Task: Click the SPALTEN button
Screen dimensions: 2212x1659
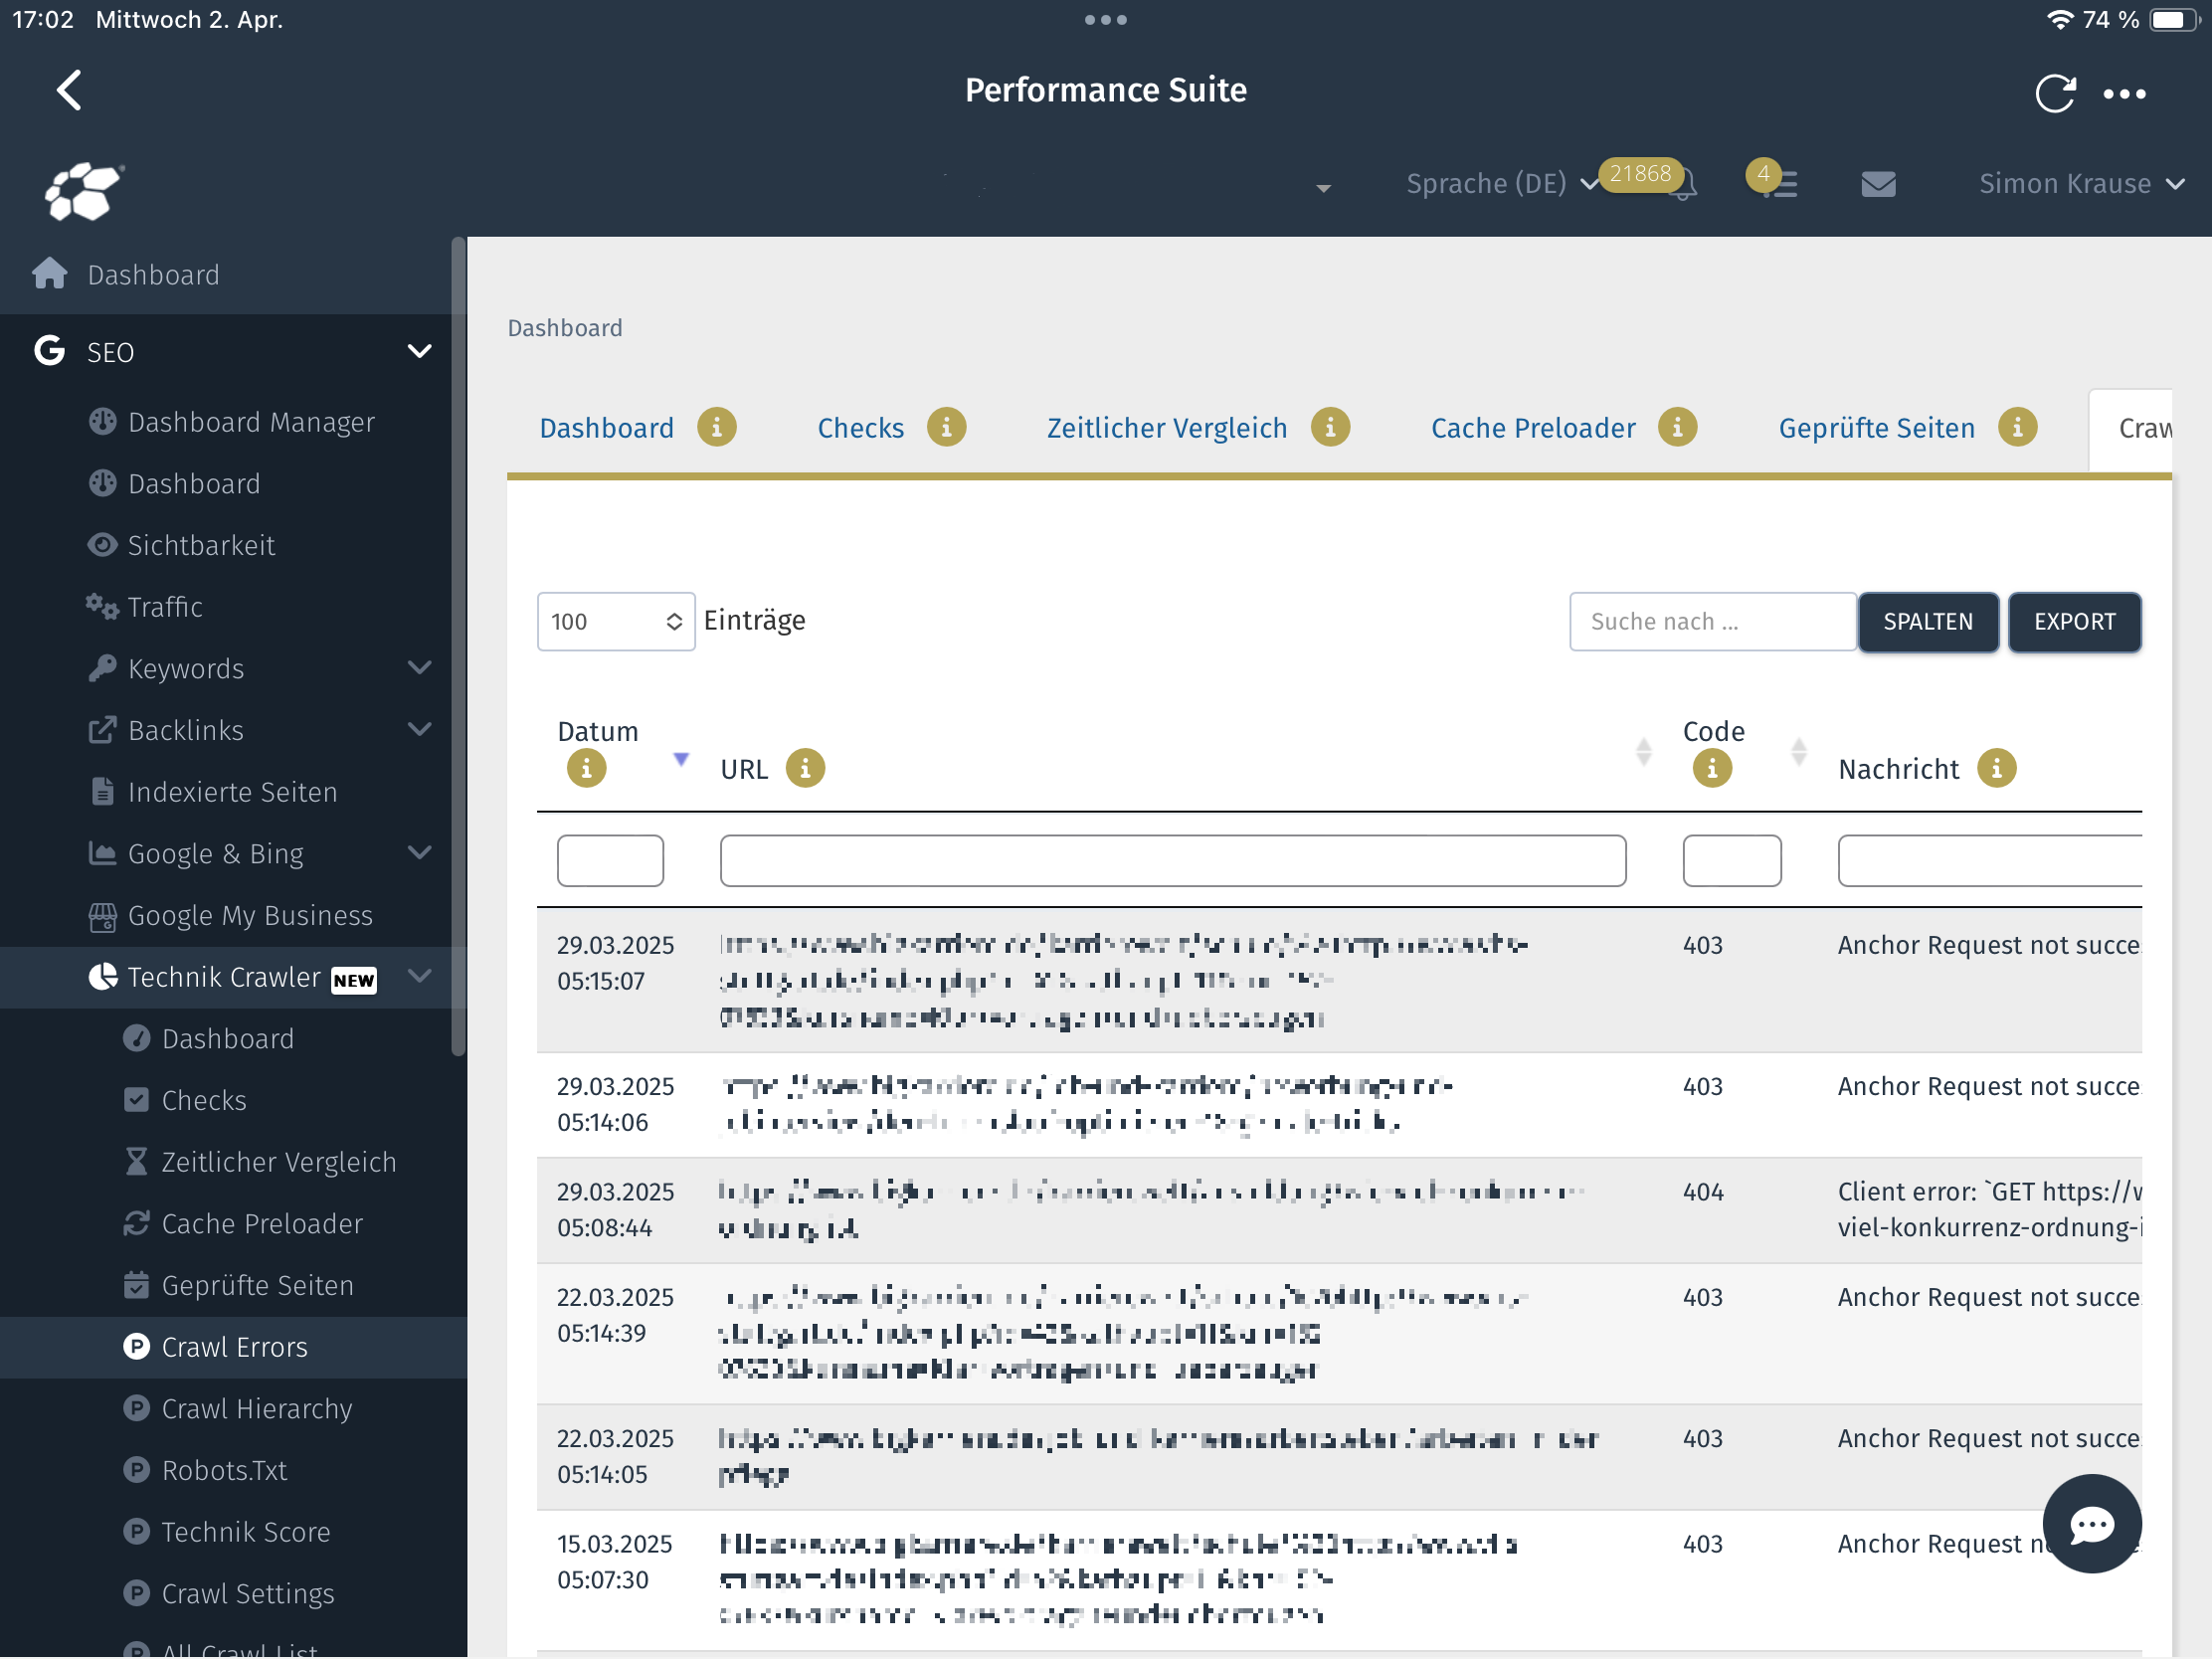Action: [x=1927, y=622]
